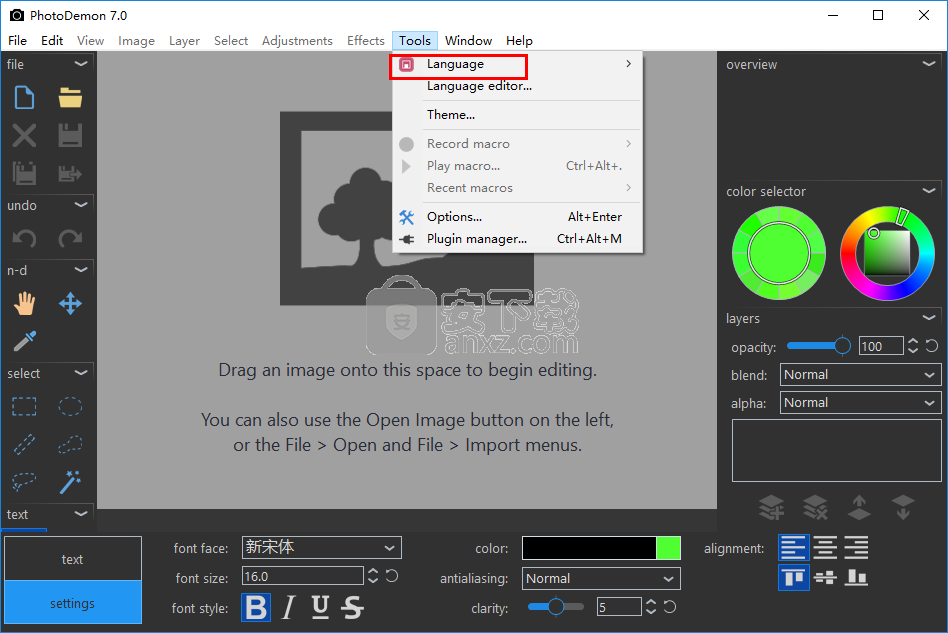
Task: Click the move layer up icon
Action: (859, 507)
